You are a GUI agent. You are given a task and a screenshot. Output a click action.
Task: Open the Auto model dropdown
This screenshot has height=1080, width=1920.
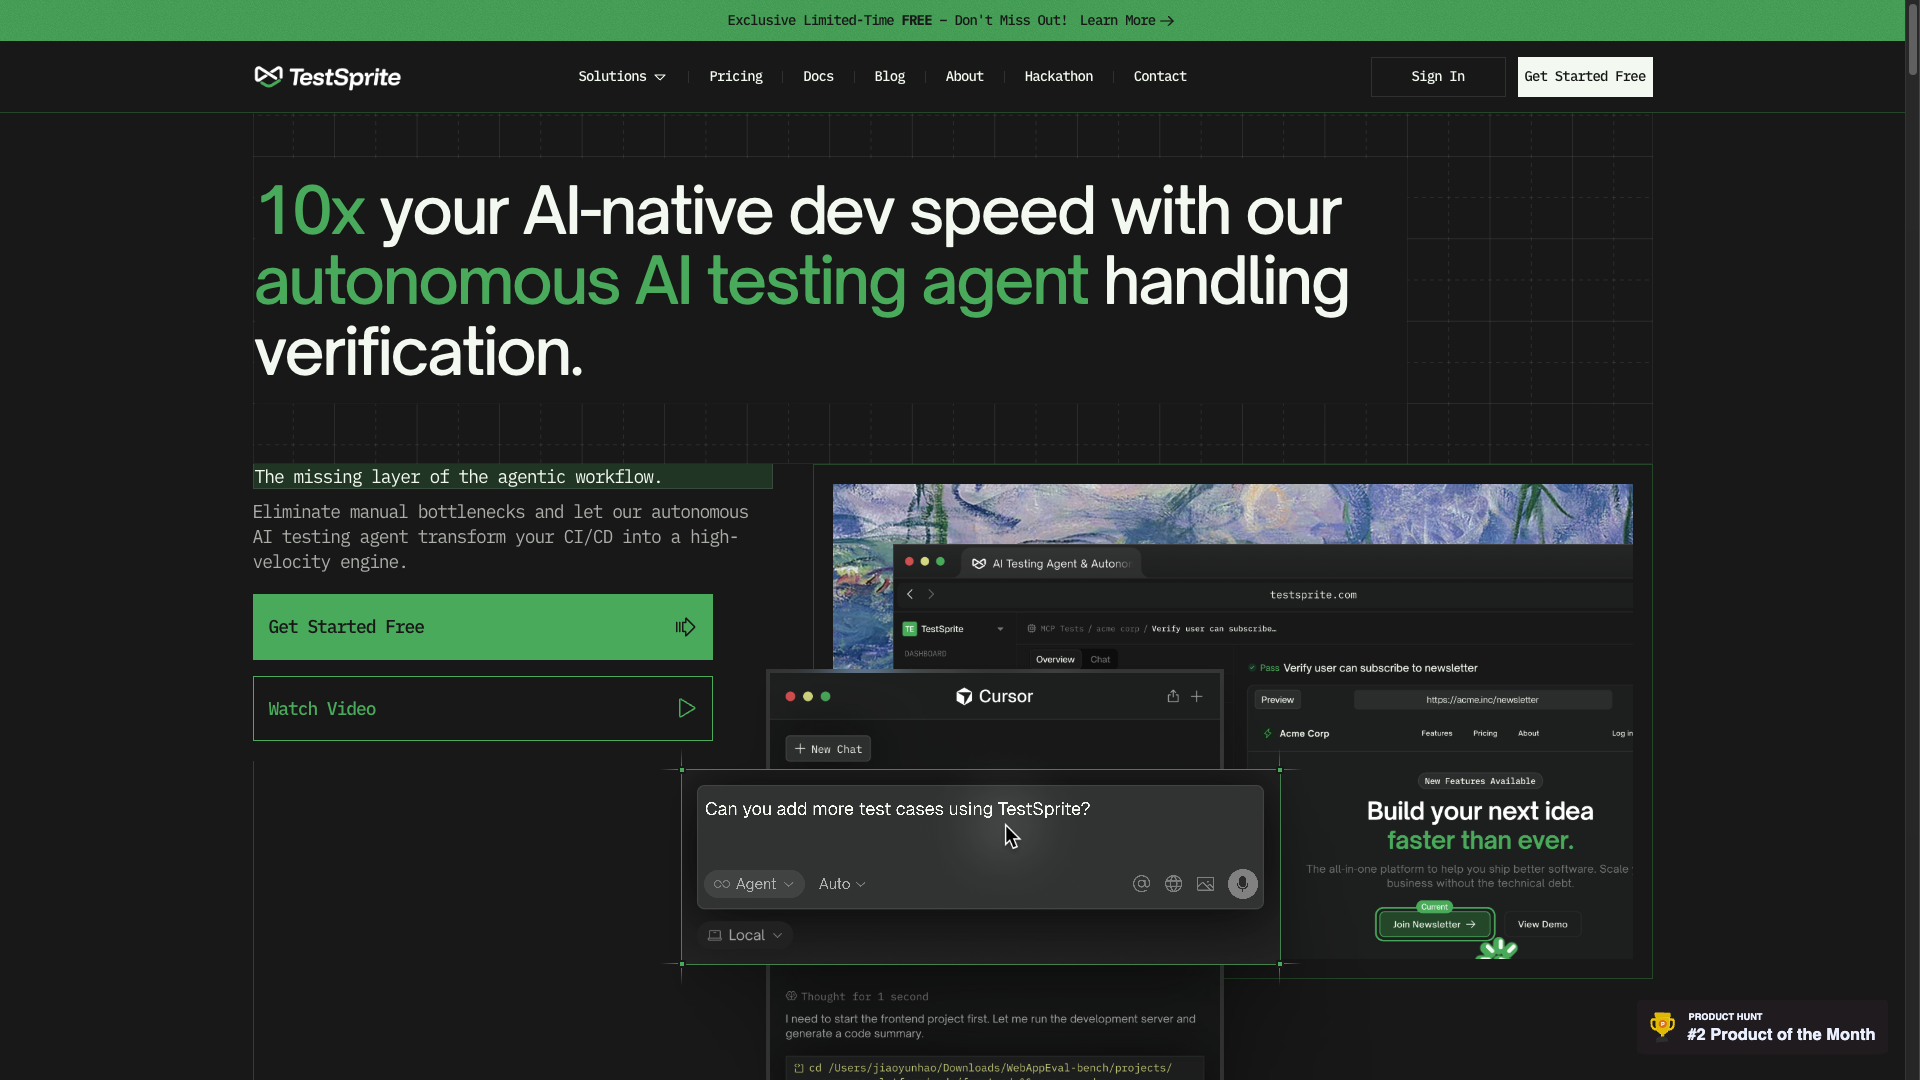coord(842,884)
